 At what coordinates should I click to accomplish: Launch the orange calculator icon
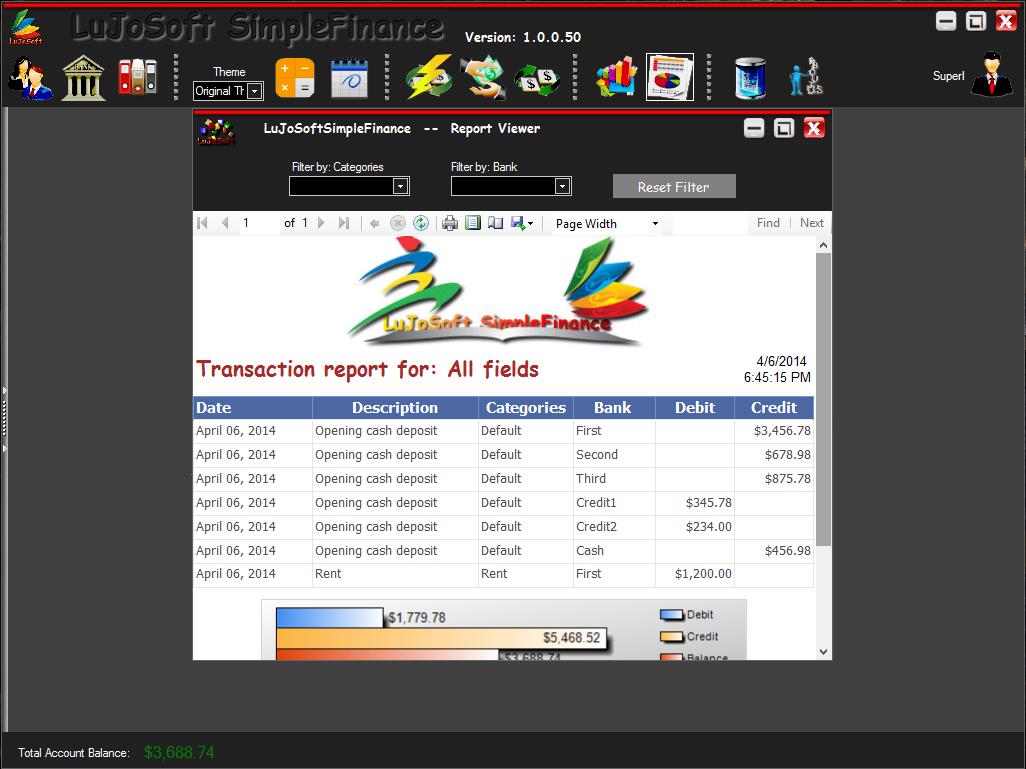pos(294,78)
